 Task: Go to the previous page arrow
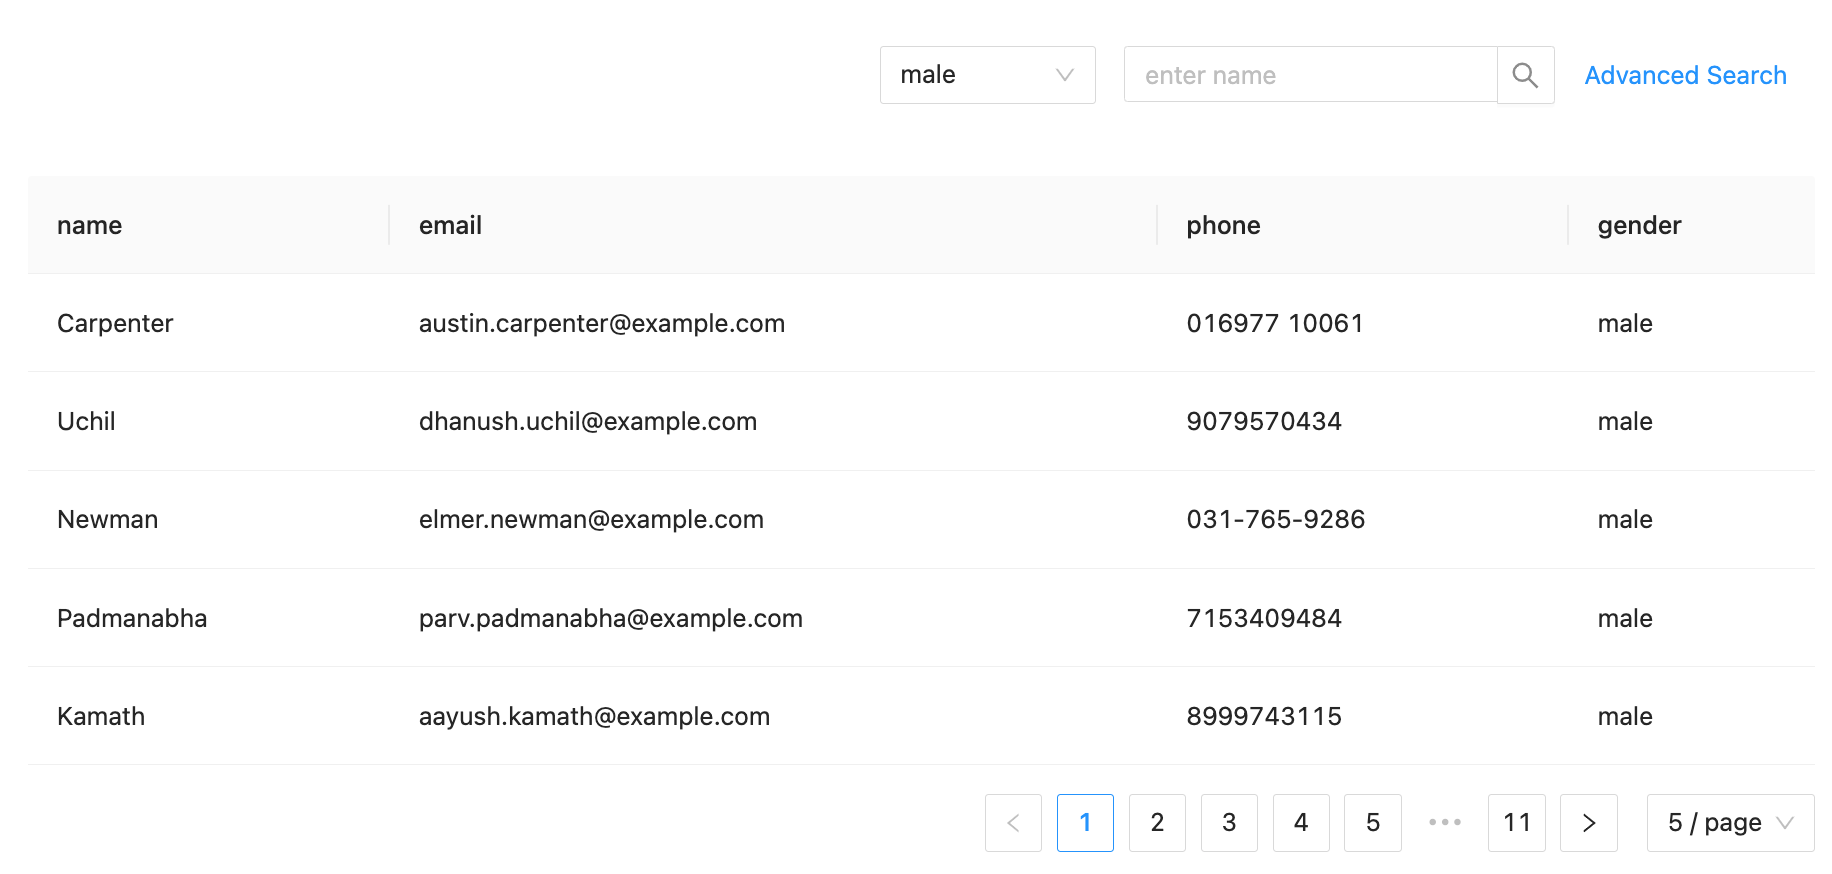point(1013,823)
